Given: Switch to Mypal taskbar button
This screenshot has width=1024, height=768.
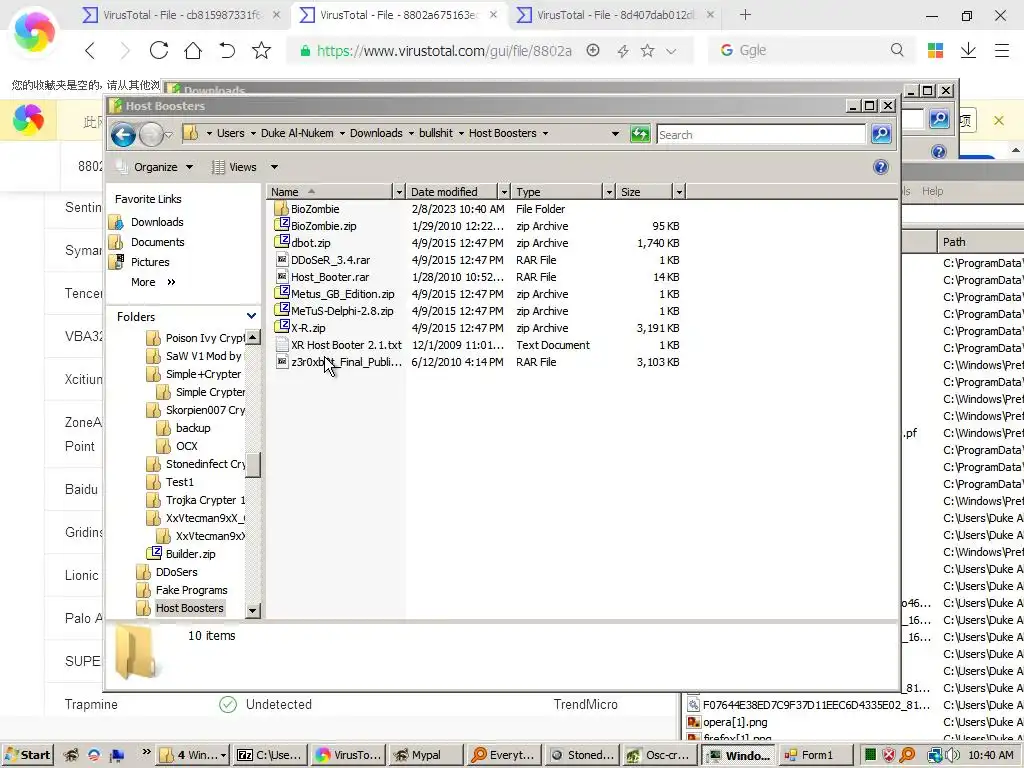Looking at the screenshot, I should point(426,755).
